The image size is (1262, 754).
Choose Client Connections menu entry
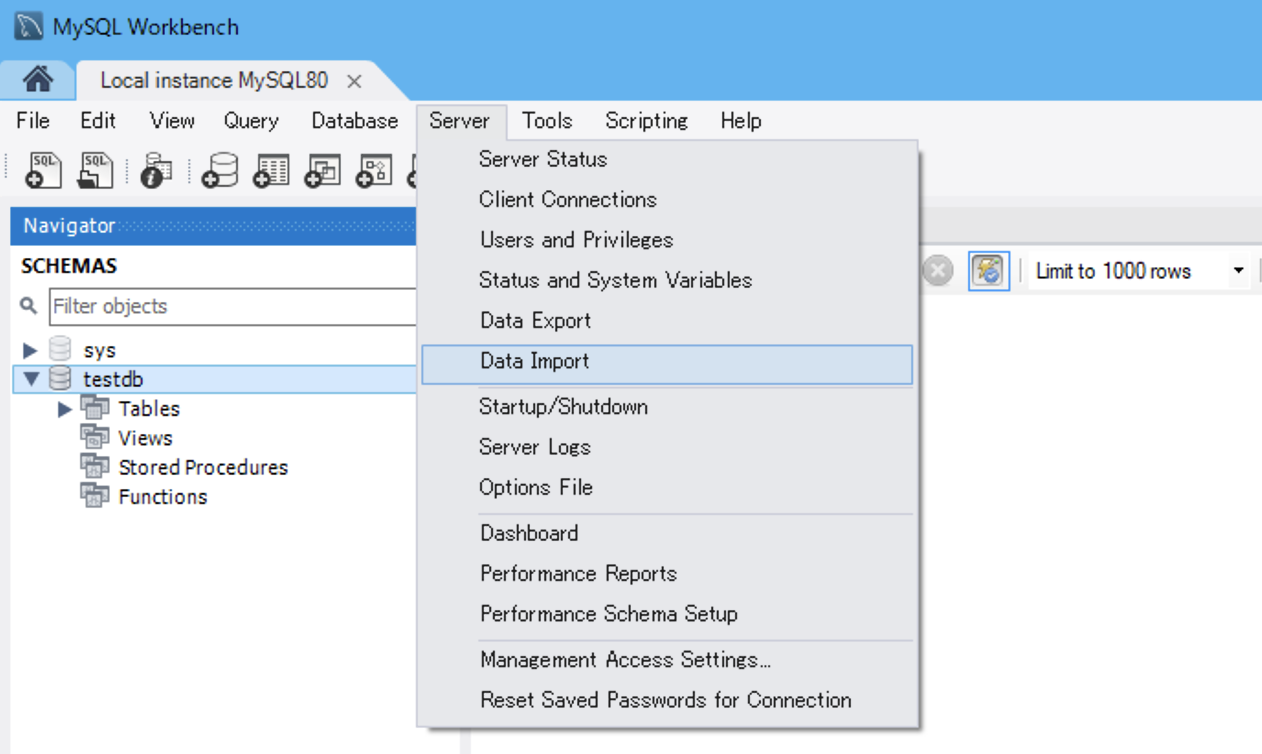pyautogui.click(x=667, y=199)
